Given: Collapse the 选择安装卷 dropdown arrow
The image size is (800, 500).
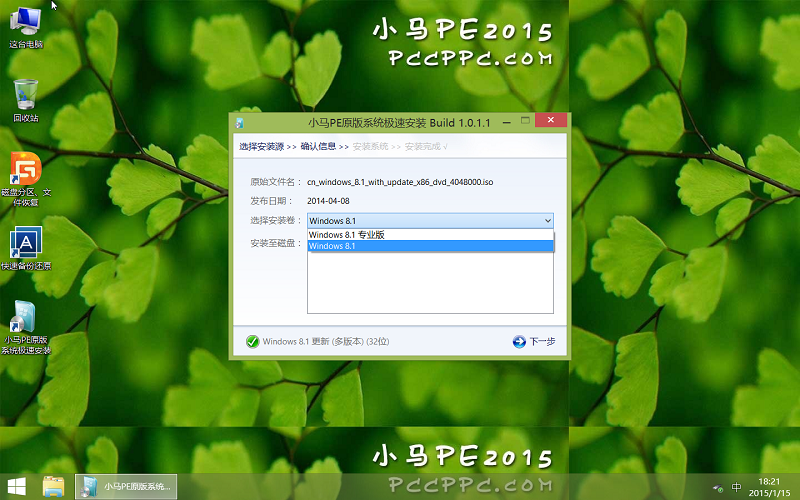Looking at the screenshot, I should pos(546,220).
